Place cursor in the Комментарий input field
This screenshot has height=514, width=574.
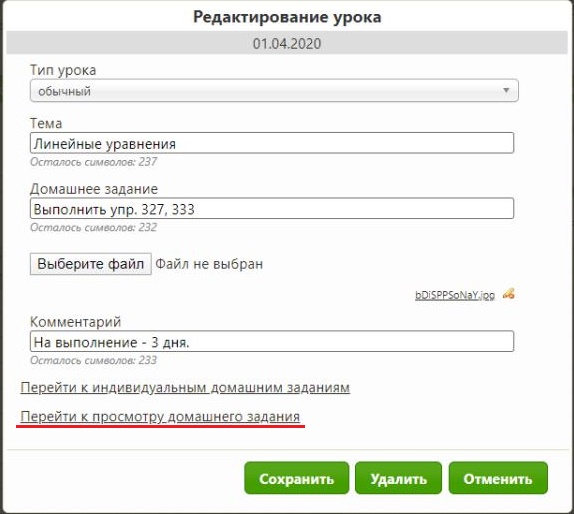pos(272,341)
